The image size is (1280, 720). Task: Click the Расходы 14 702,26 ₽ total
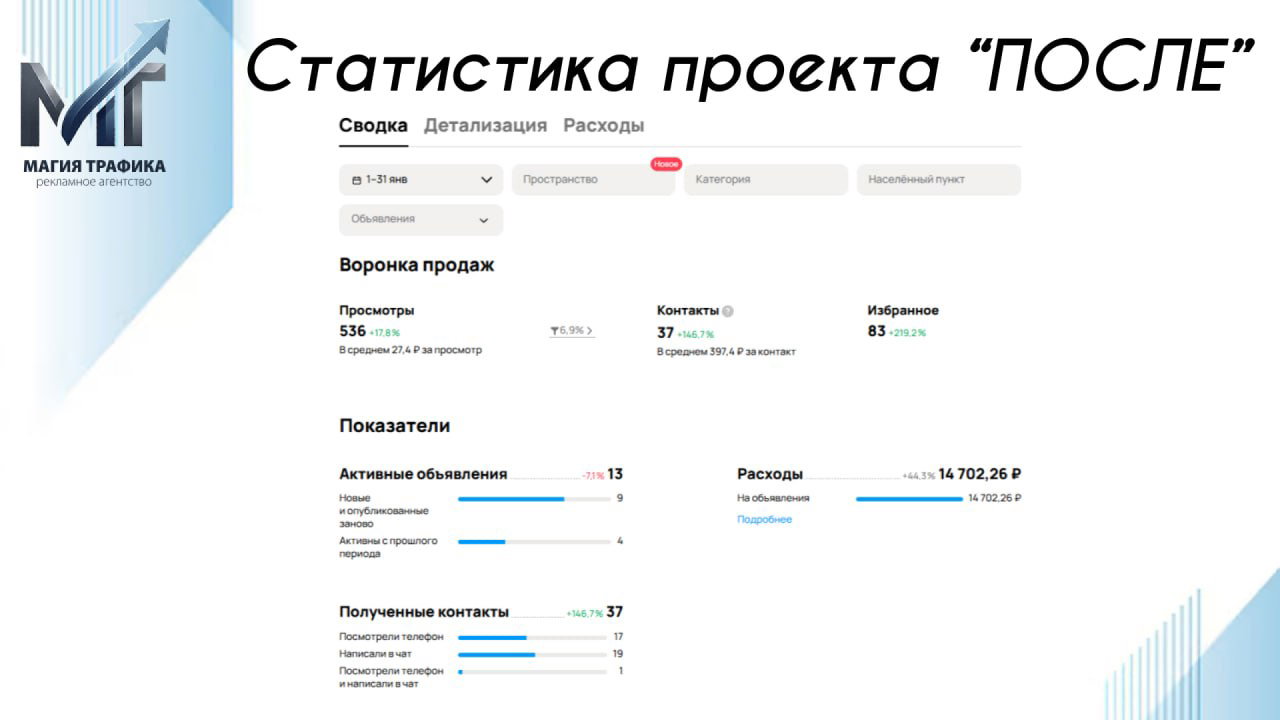pos(979,474)
